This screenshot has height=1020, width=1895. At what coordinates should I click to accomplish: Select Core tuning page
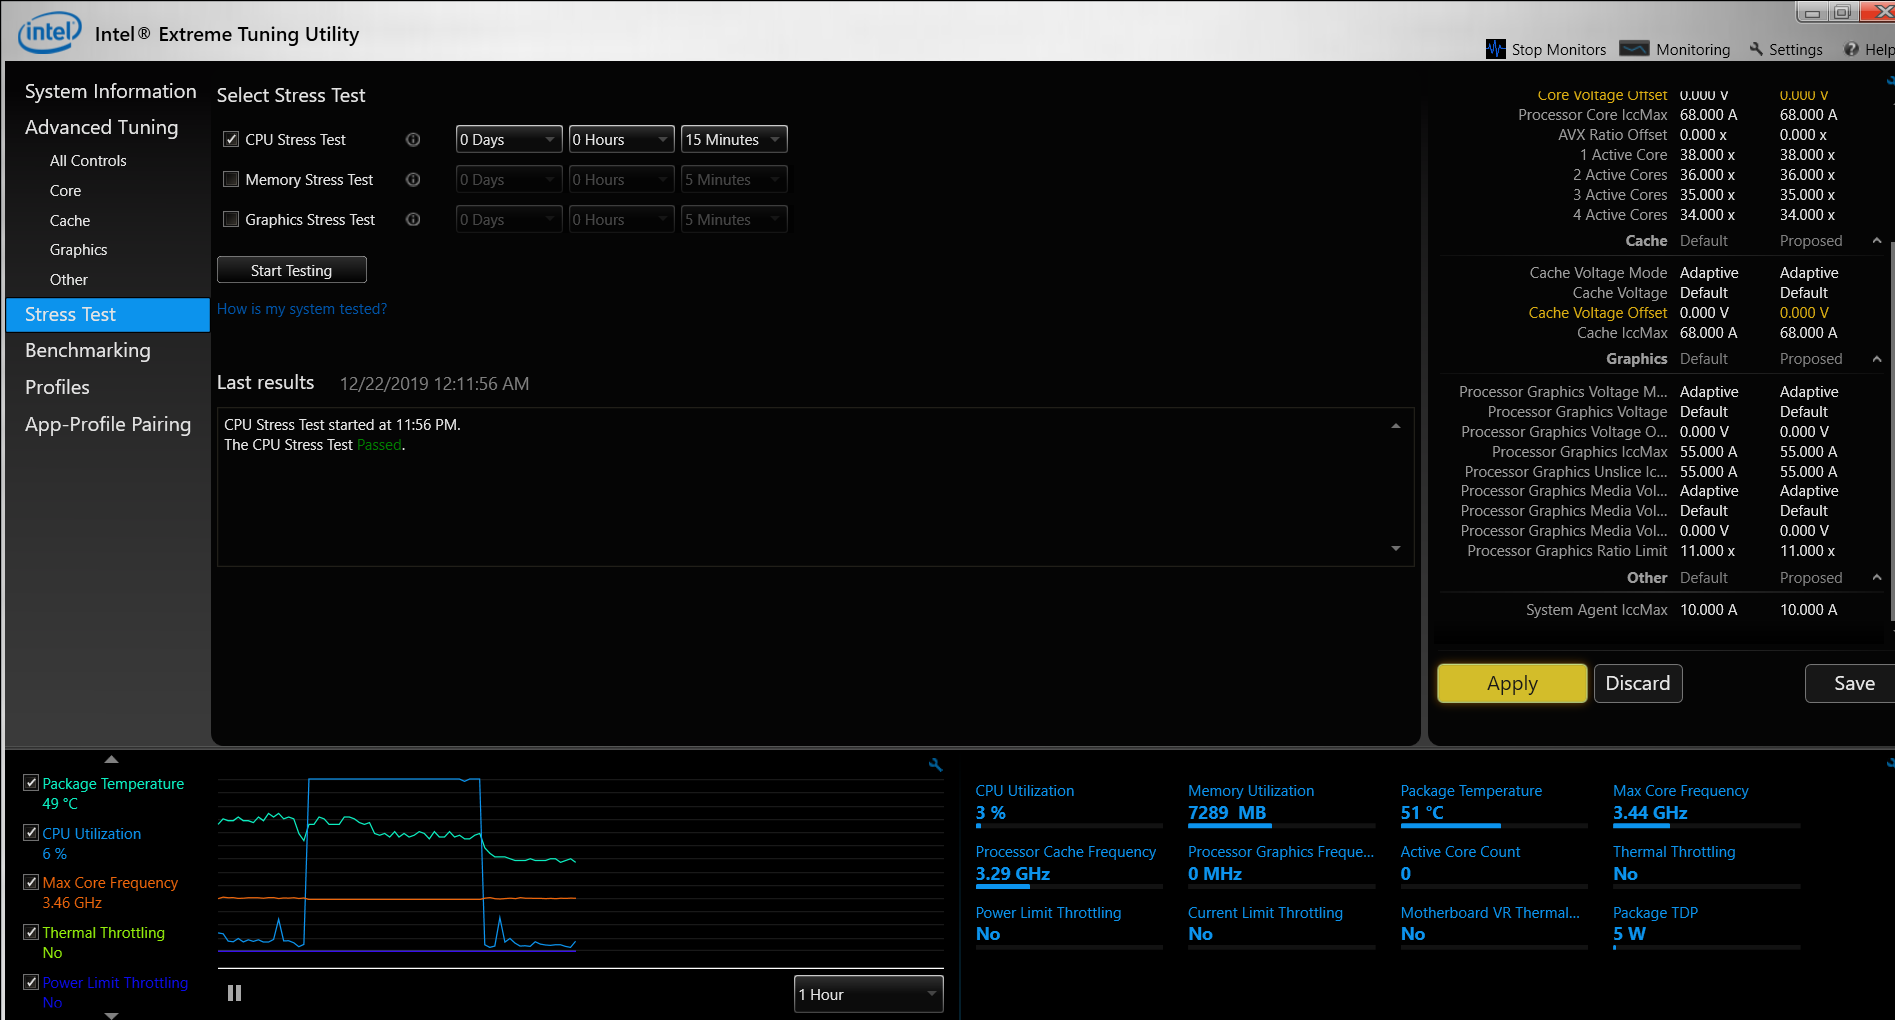tap(65, 191)
